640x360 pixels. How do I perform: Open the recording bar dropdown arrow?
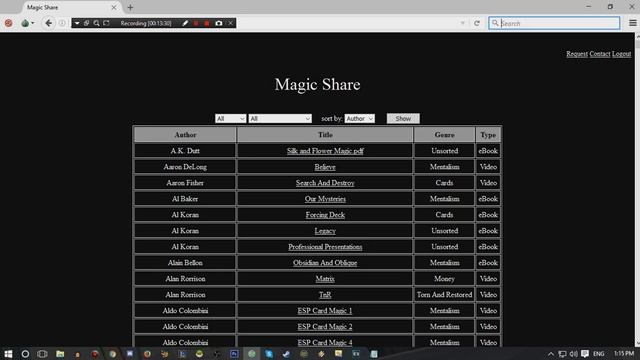tap(77, 23)
